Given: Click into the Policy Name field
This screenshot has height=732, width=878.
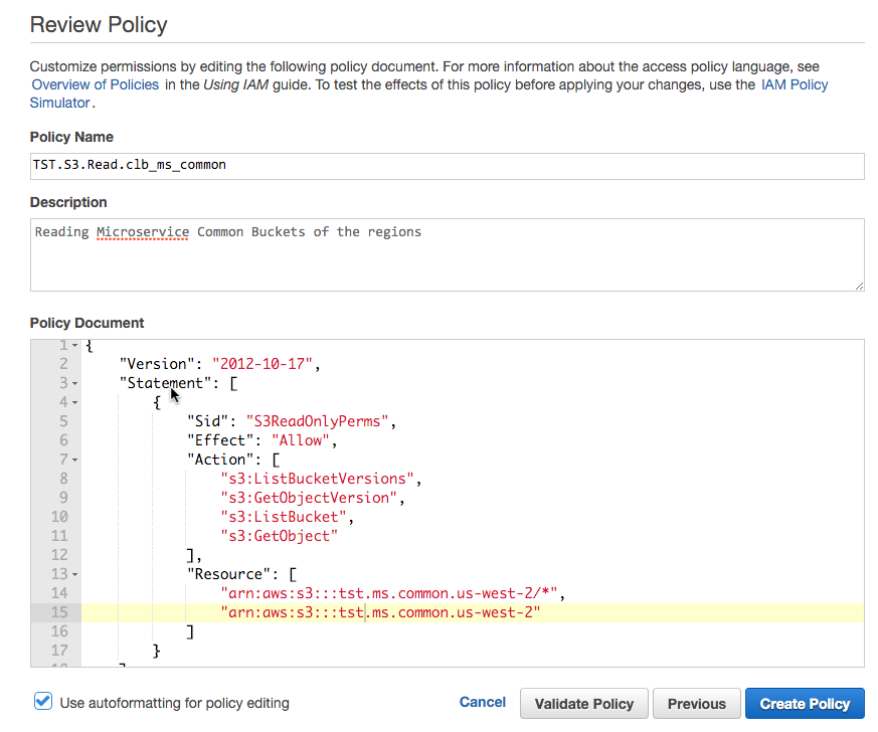Looking at the screenshot, I should pos(446,165).
